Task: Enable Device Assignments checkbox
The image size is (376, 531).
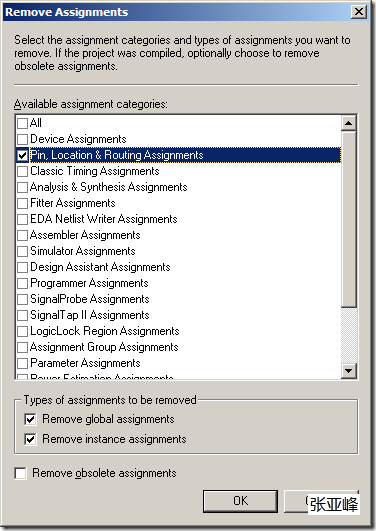Action: pos(22,139)
